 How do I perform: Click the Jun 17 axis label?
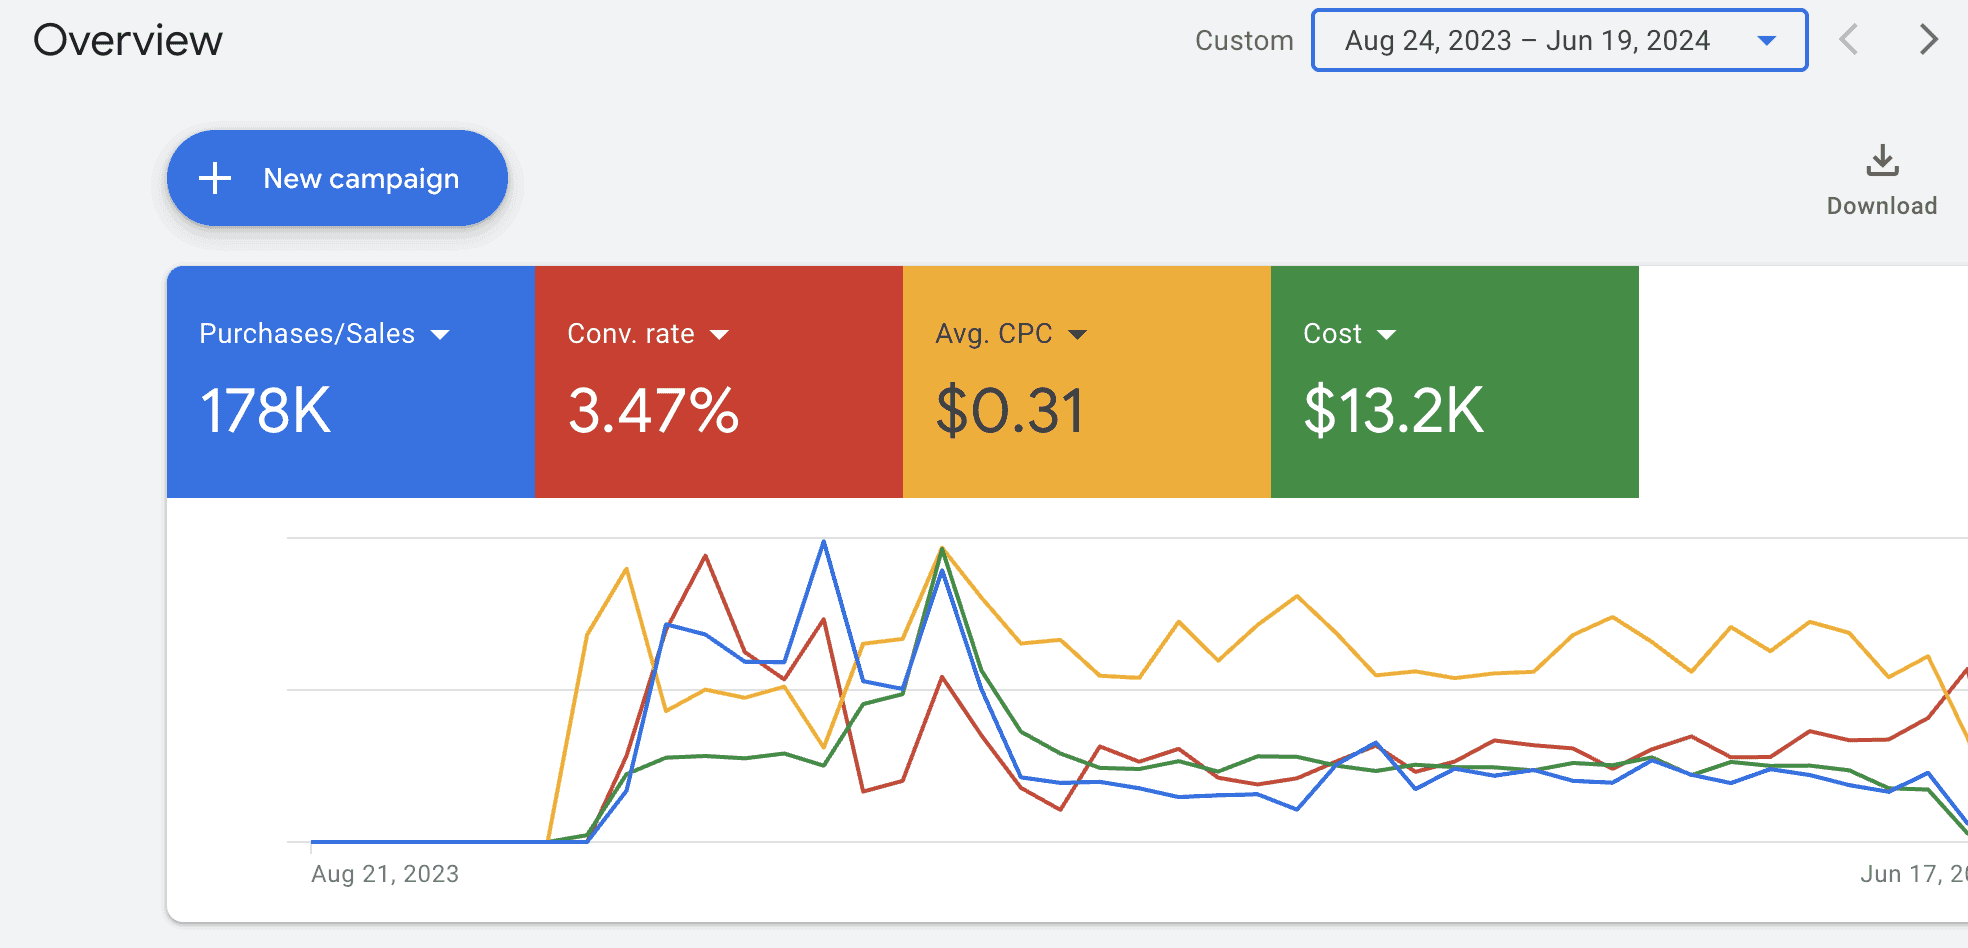pyautogui.click(x=1913, y=874)
